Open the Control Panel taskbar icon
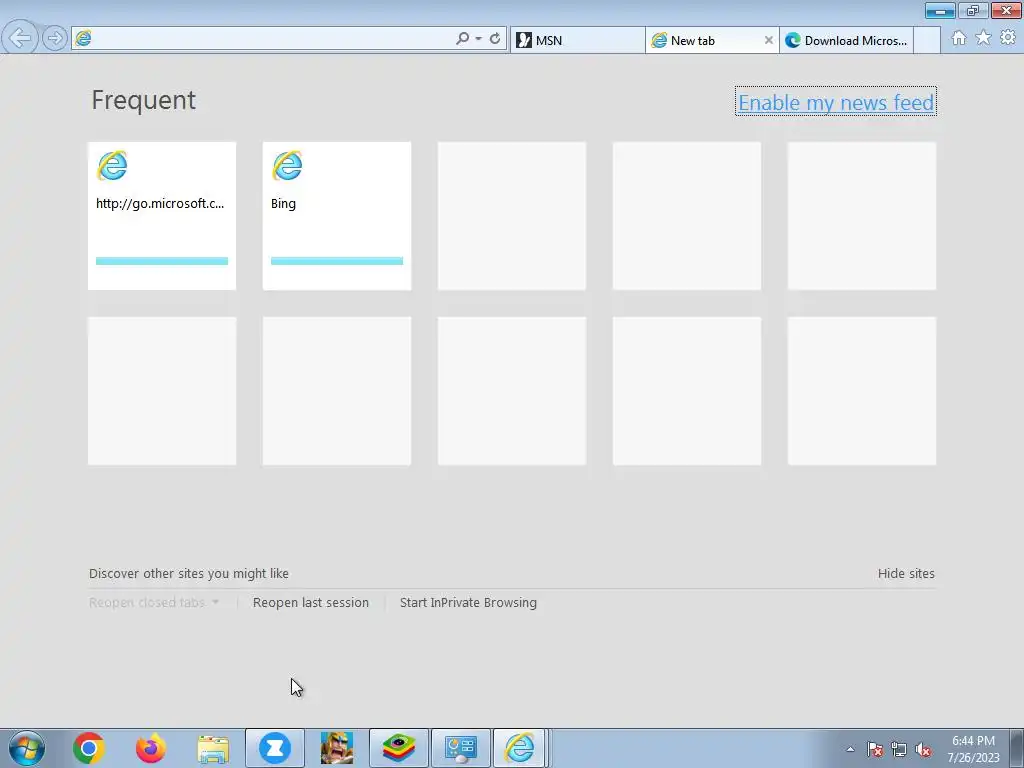 pos(461,748)
